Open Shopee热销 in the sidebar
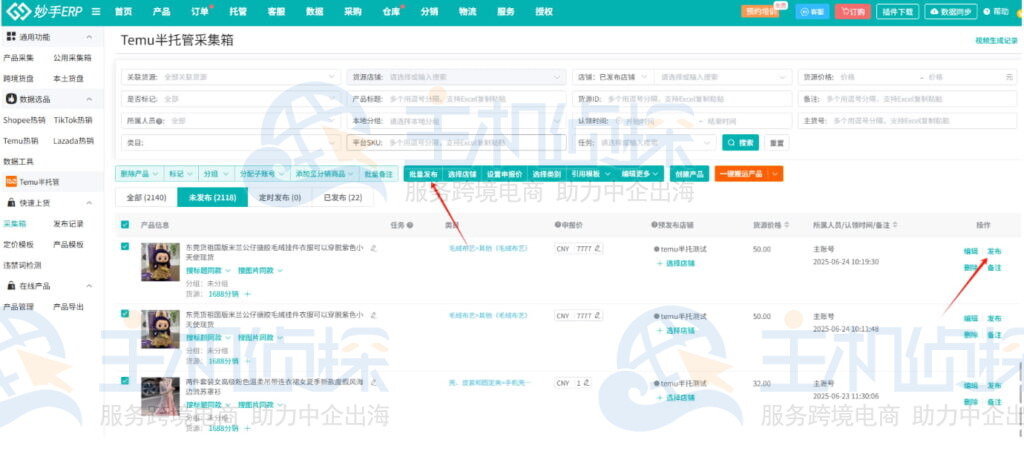This screenshot has width=1024, height=451. [x=24, y=120]
